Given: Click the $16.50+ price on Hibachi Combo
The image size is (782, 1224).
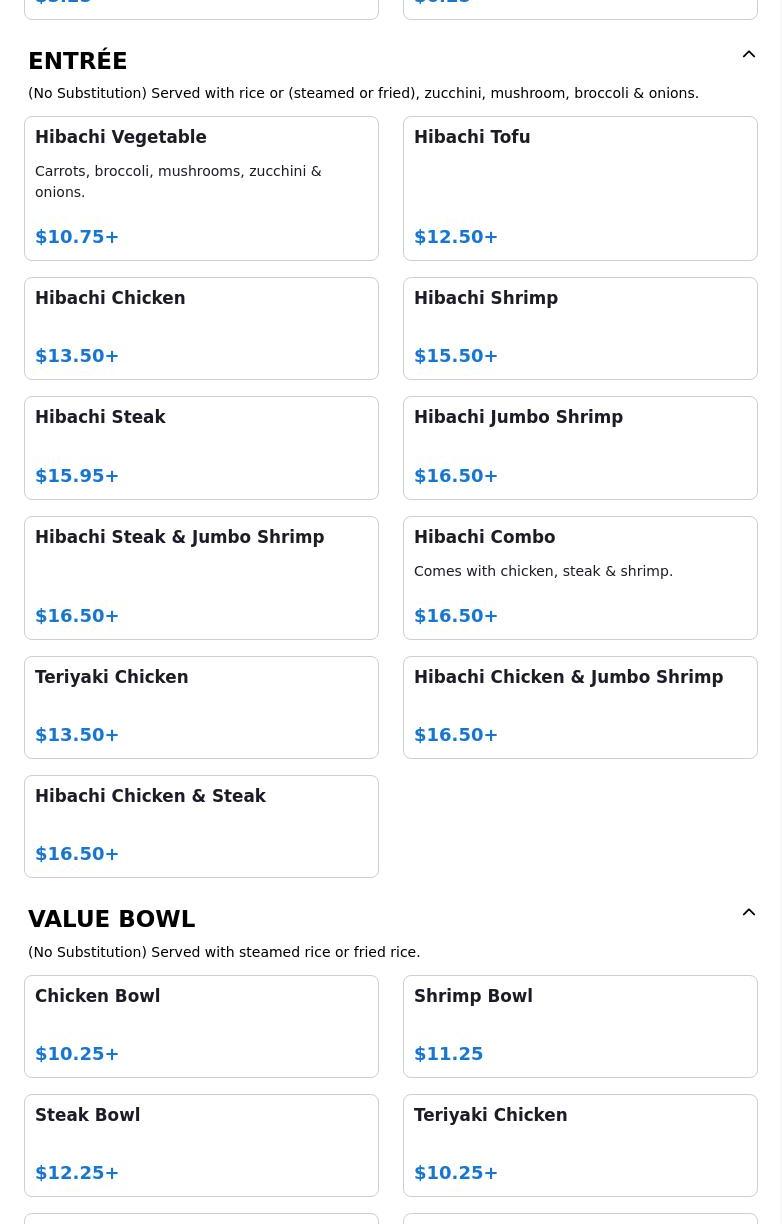Looking at the screenshot, I should pos(456,616).
